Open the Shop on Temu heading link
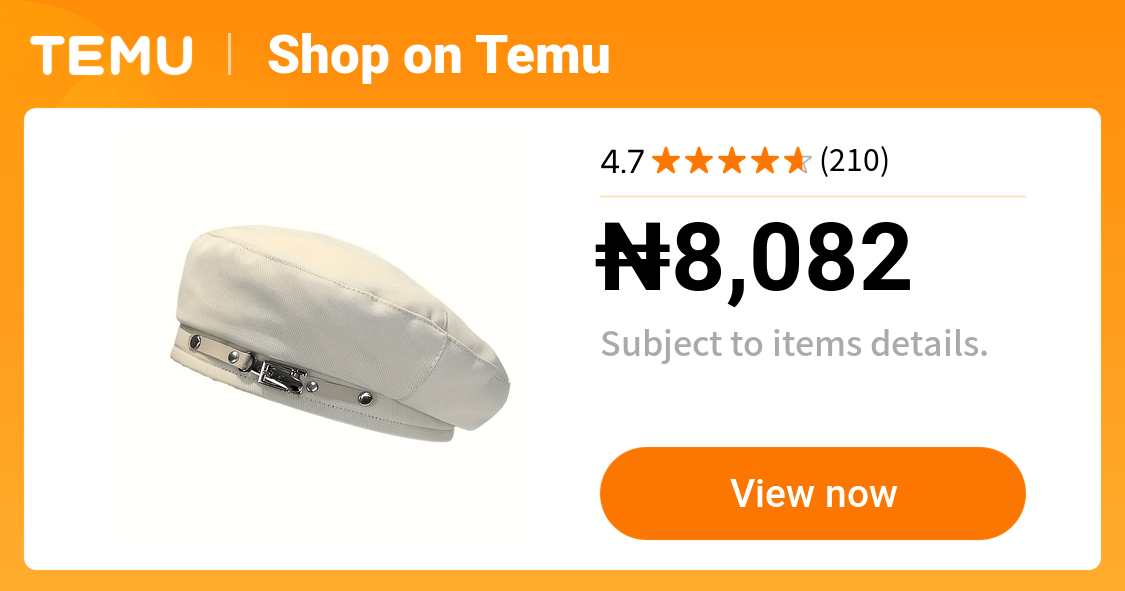 click(x=438, y=56)
